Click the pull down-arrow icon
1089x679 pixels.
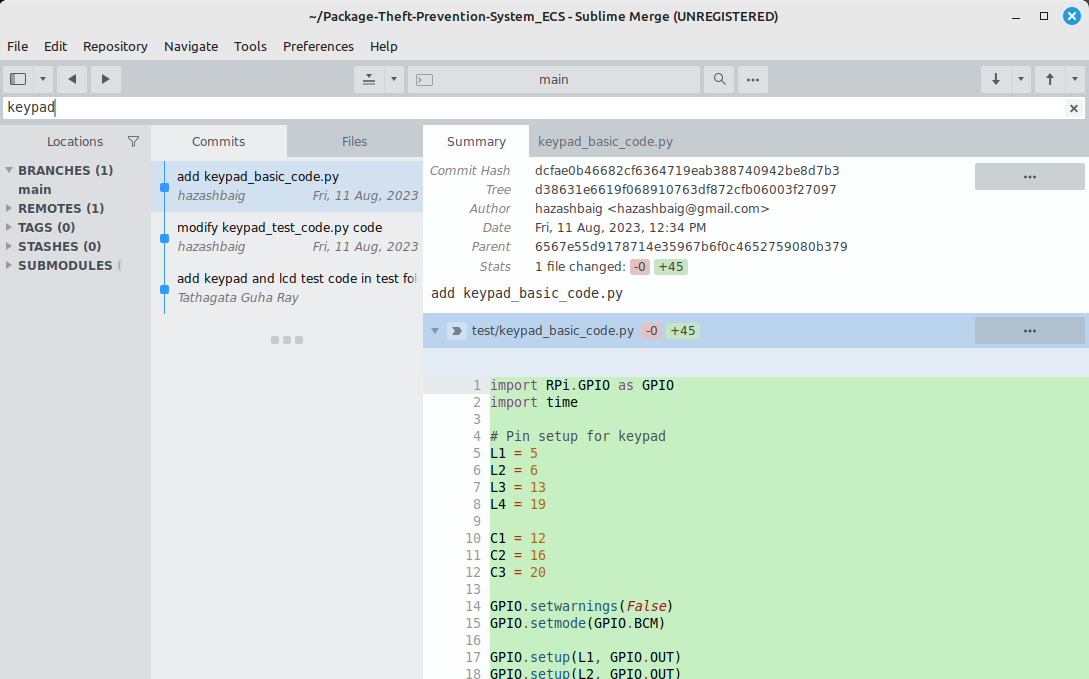coord(995,79)
